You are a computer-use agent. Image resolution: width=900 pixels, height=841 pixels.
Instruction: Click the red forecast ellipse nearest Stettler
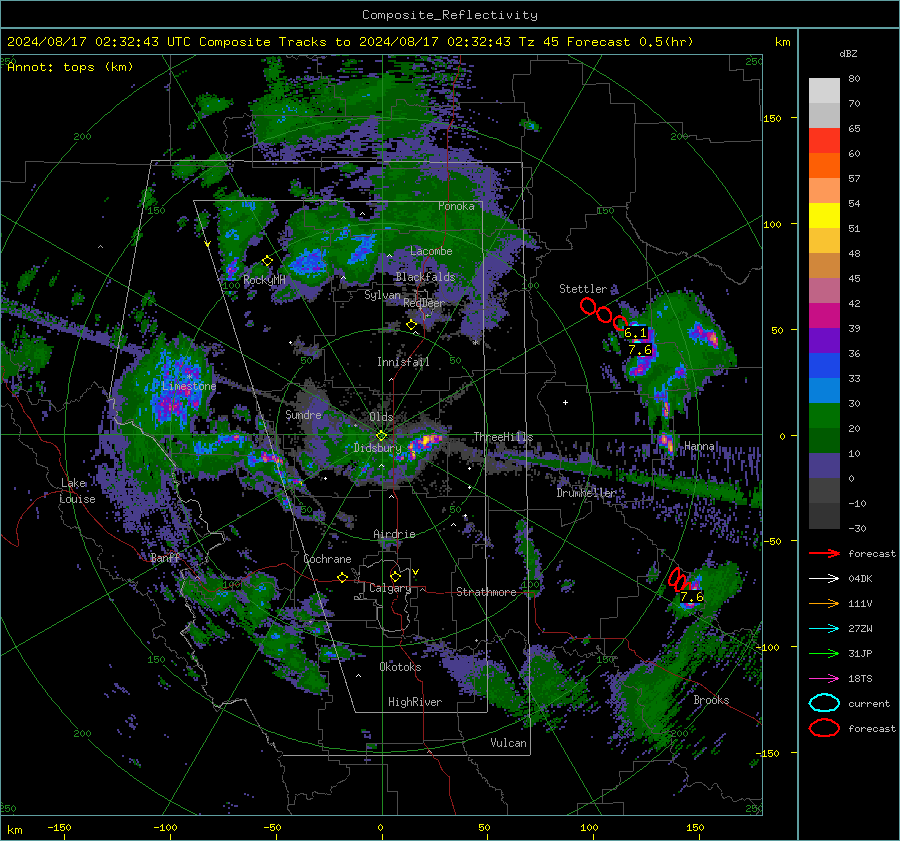(x=588, y=306)
